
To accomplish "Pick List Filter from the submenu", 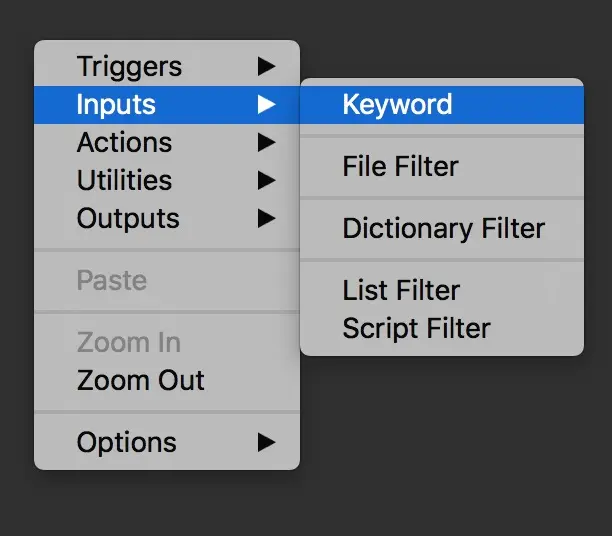I will pyautogui.click(x=401, y=291).
